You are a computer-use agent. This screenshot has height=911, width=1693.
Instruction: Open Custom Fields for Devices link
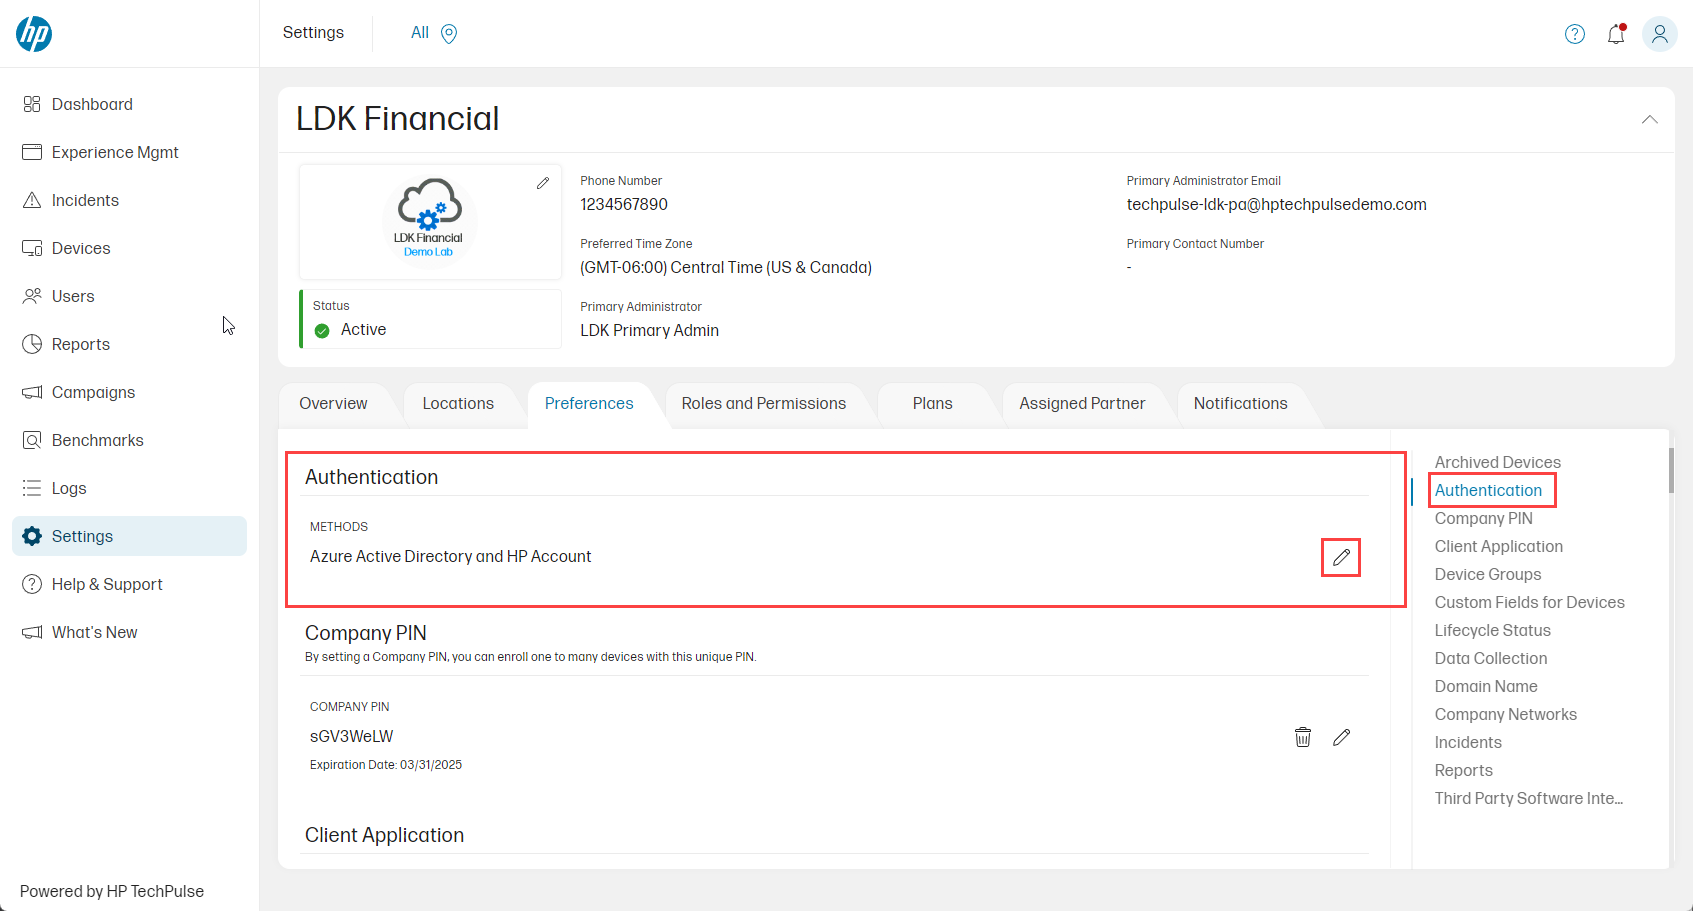point(1529,602)
